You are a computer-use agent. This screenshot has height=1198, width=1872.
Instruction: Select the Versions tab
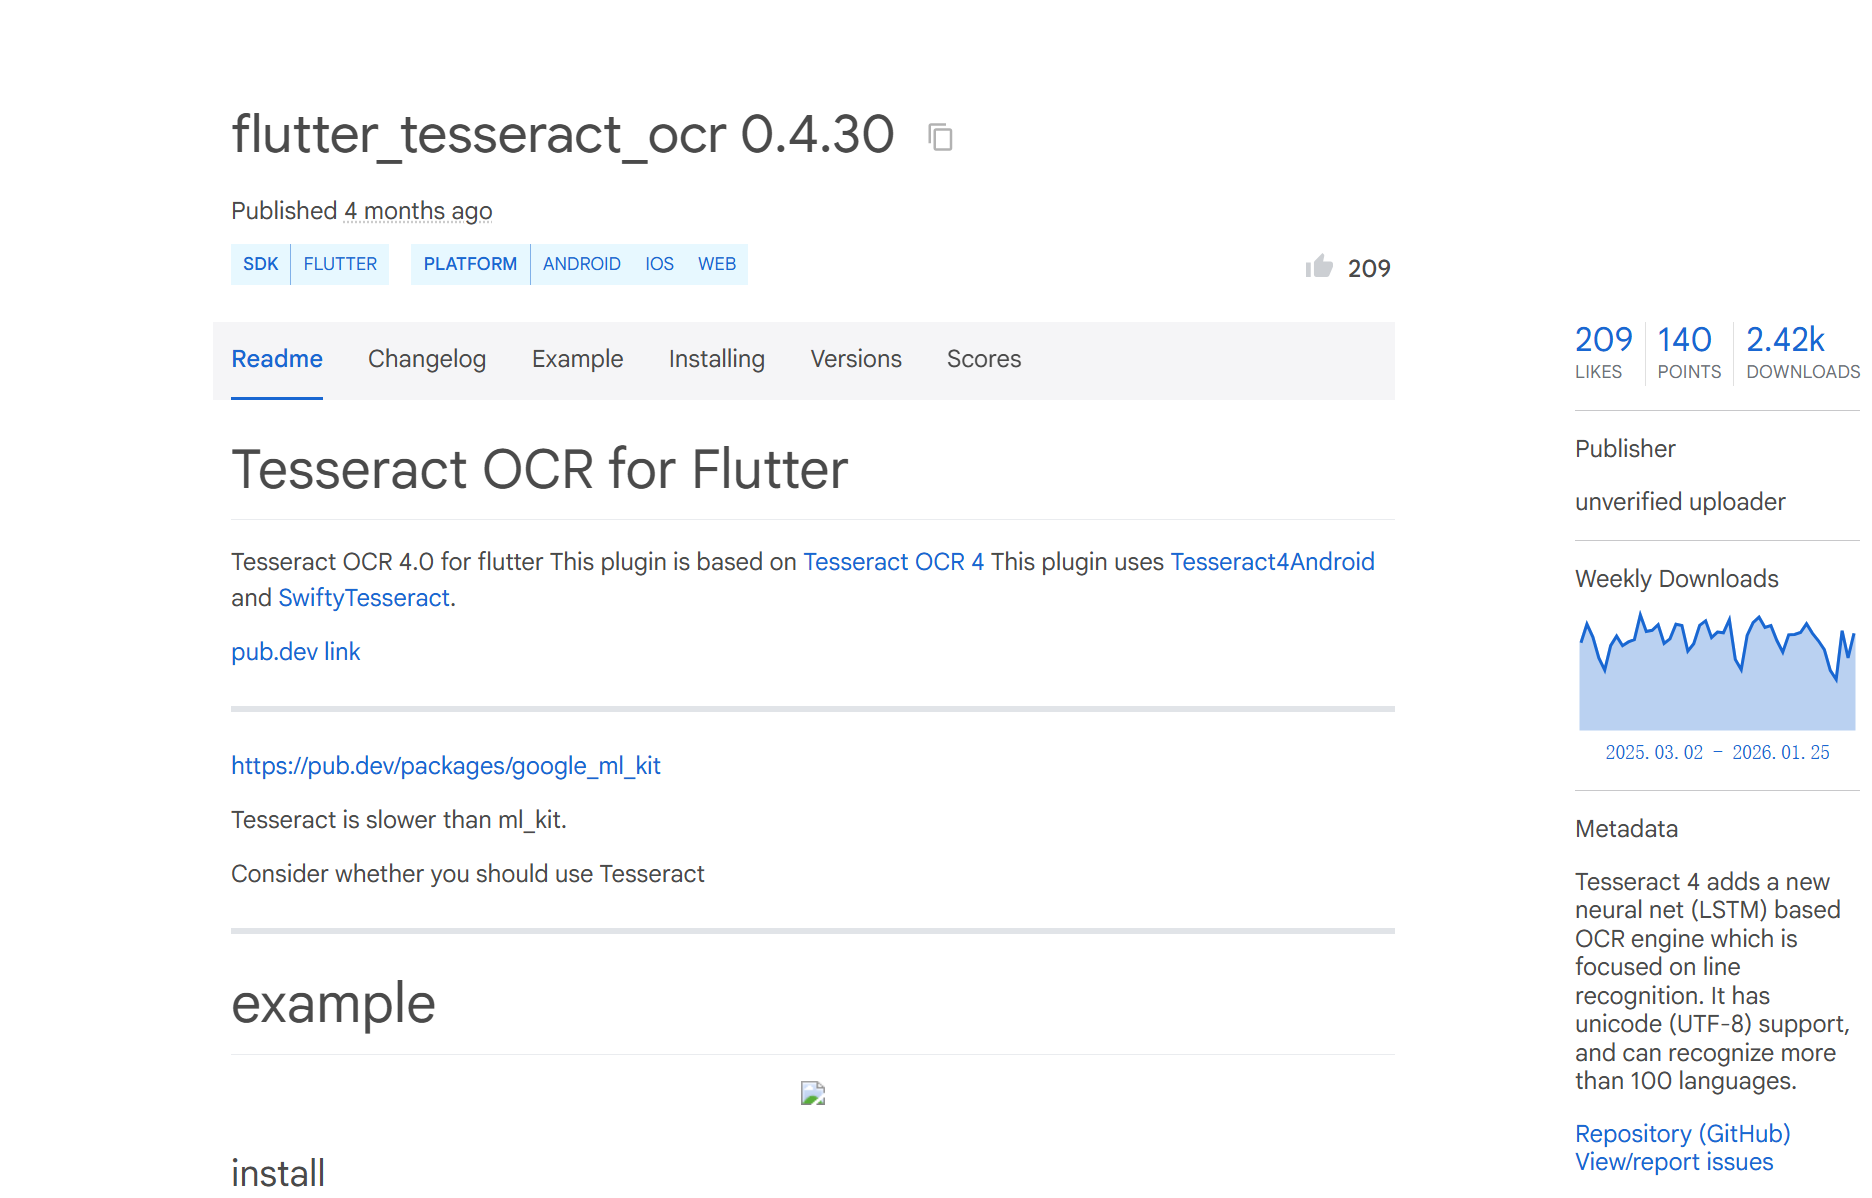click(x=856, y=359)
